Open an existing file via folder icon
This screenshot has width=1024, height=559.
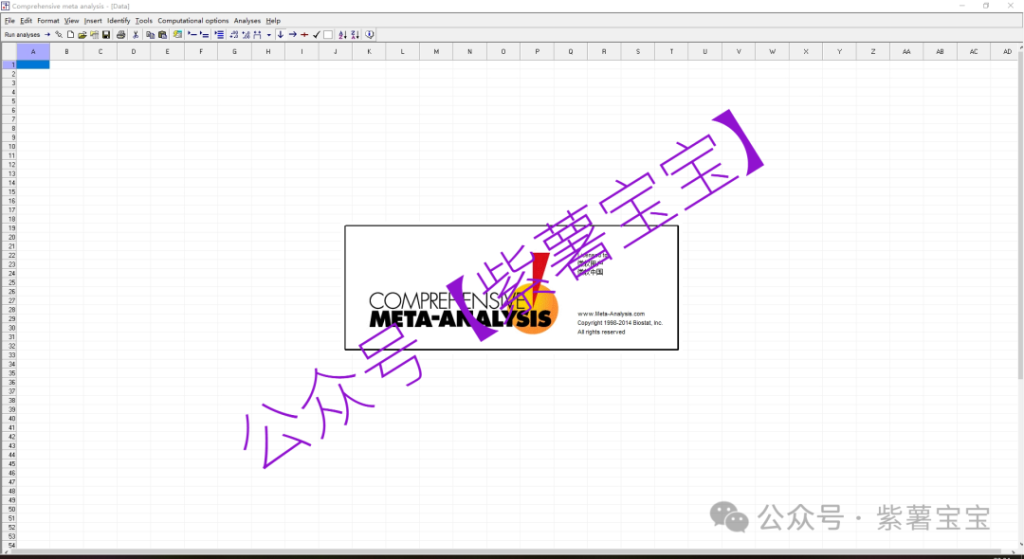(82, 34)
